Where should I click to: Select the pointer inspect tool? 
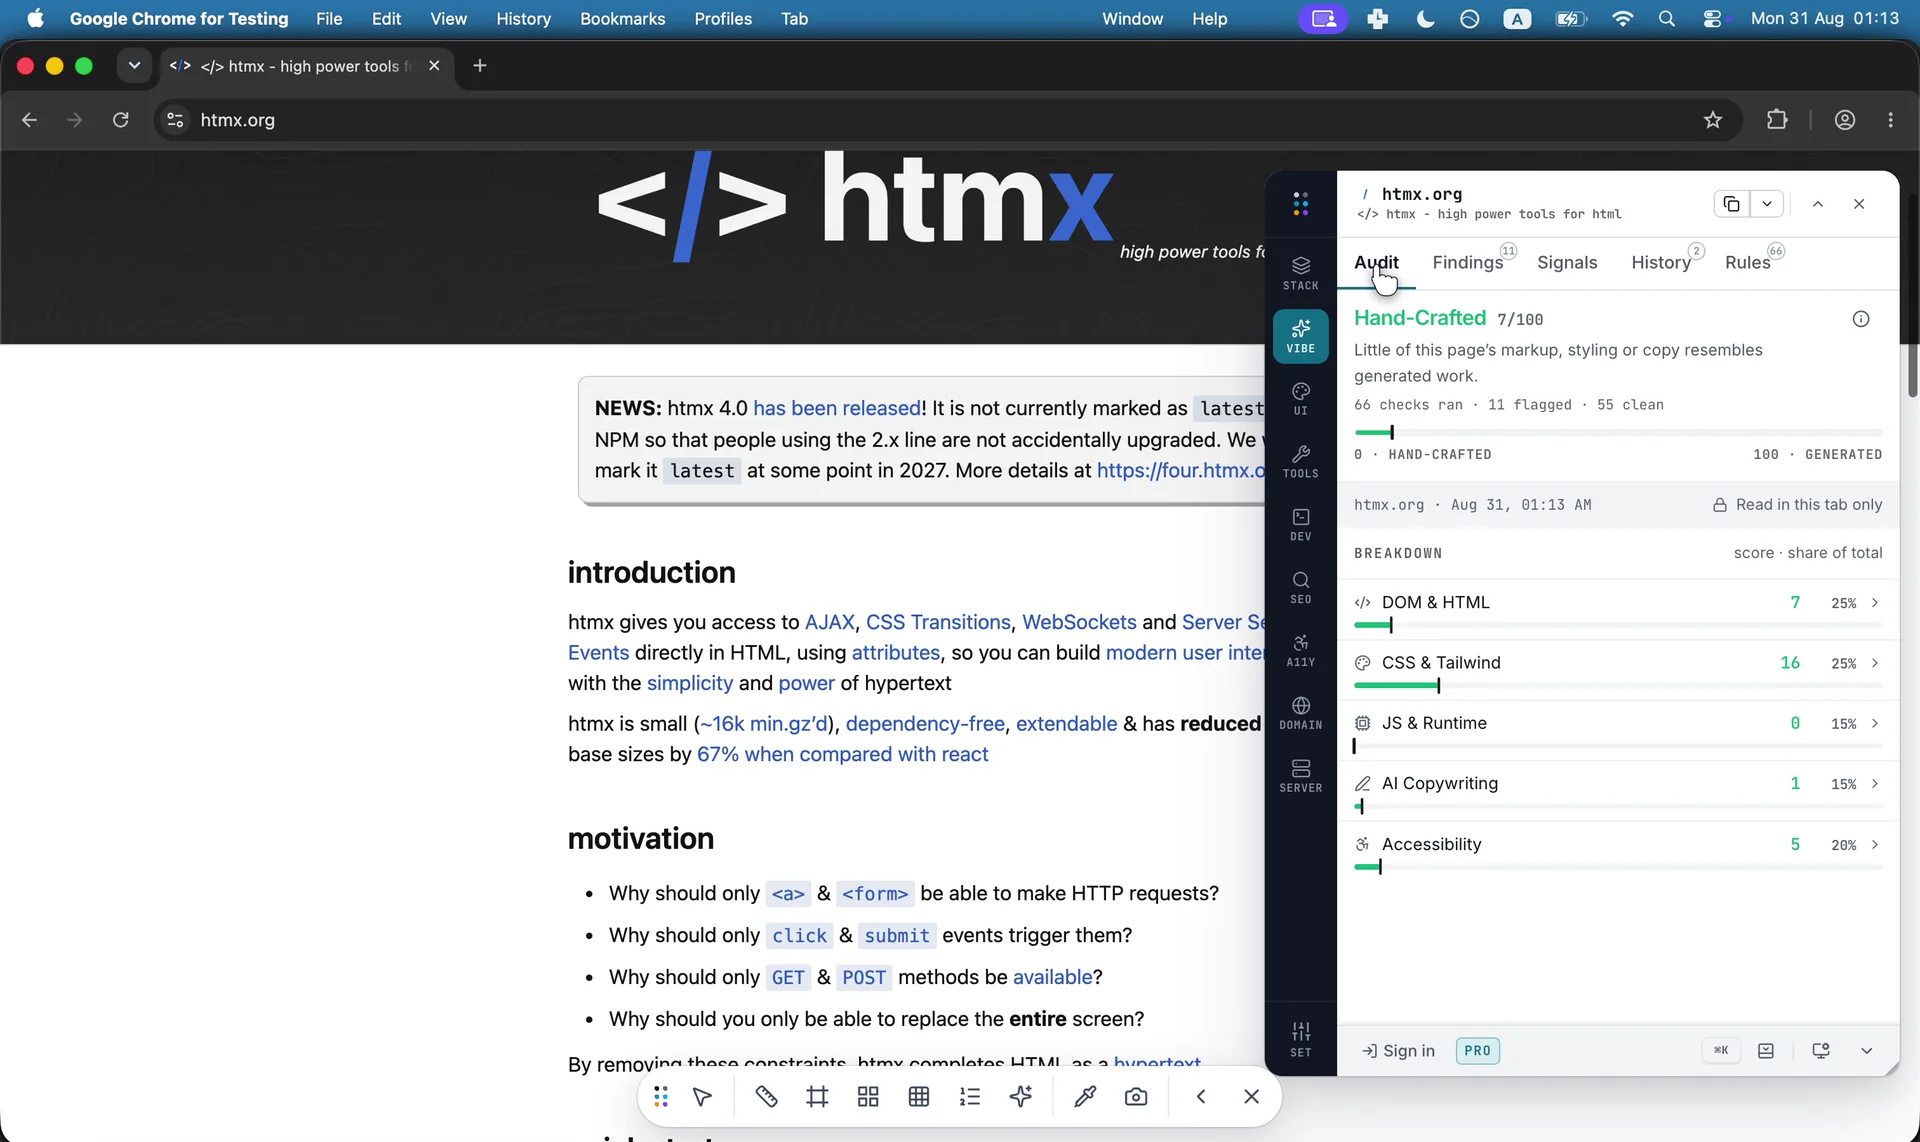tap(702, 1097)
